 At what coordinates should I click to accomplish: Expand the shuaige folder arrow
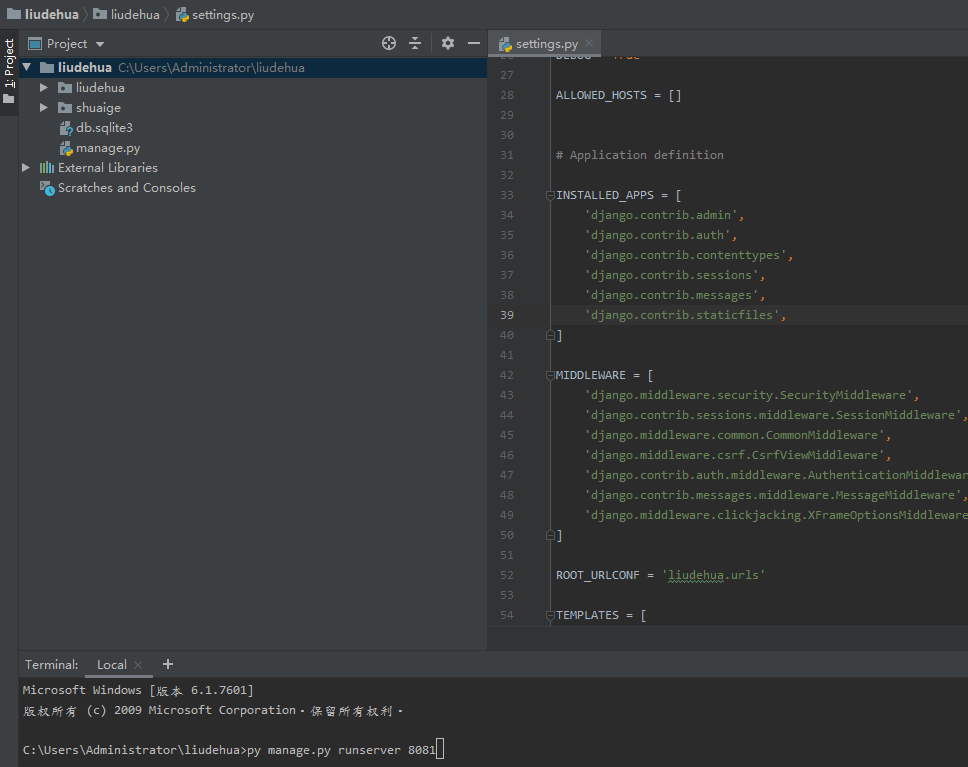pyautogui.click(x=44, y=107)
